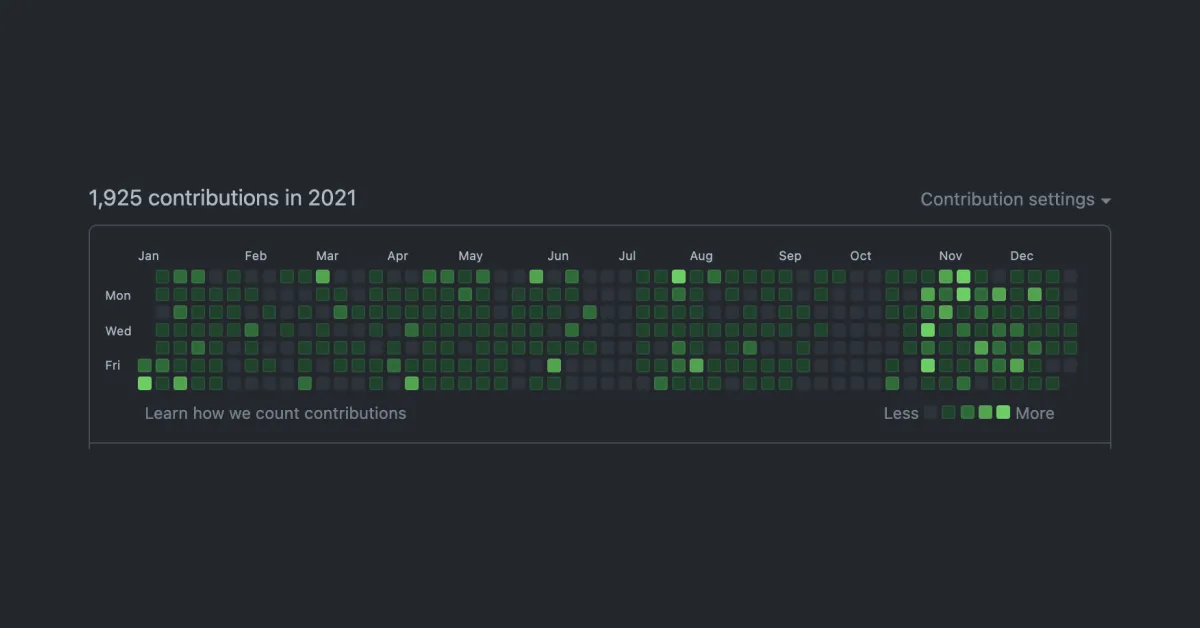The height and width of the screenshot is (628, 1200).
Task: Open the Learn how we count contributions link
Action: [276, 413]
